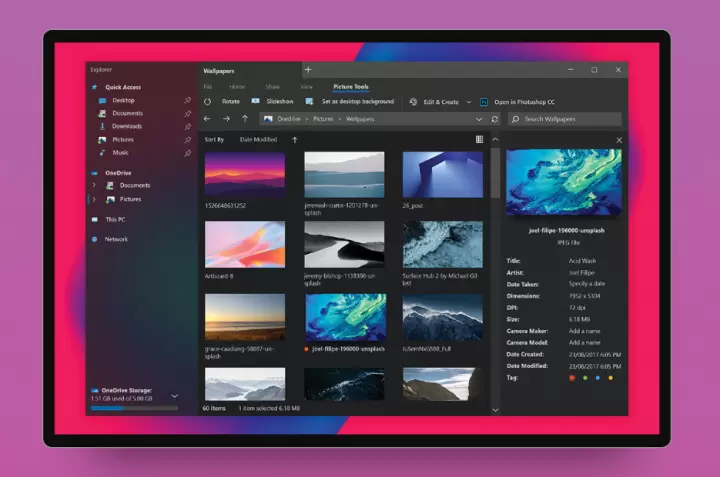720x477 pixels.
Task: Click the Rotate icon in the ribbon
Action: click(208, 102)
